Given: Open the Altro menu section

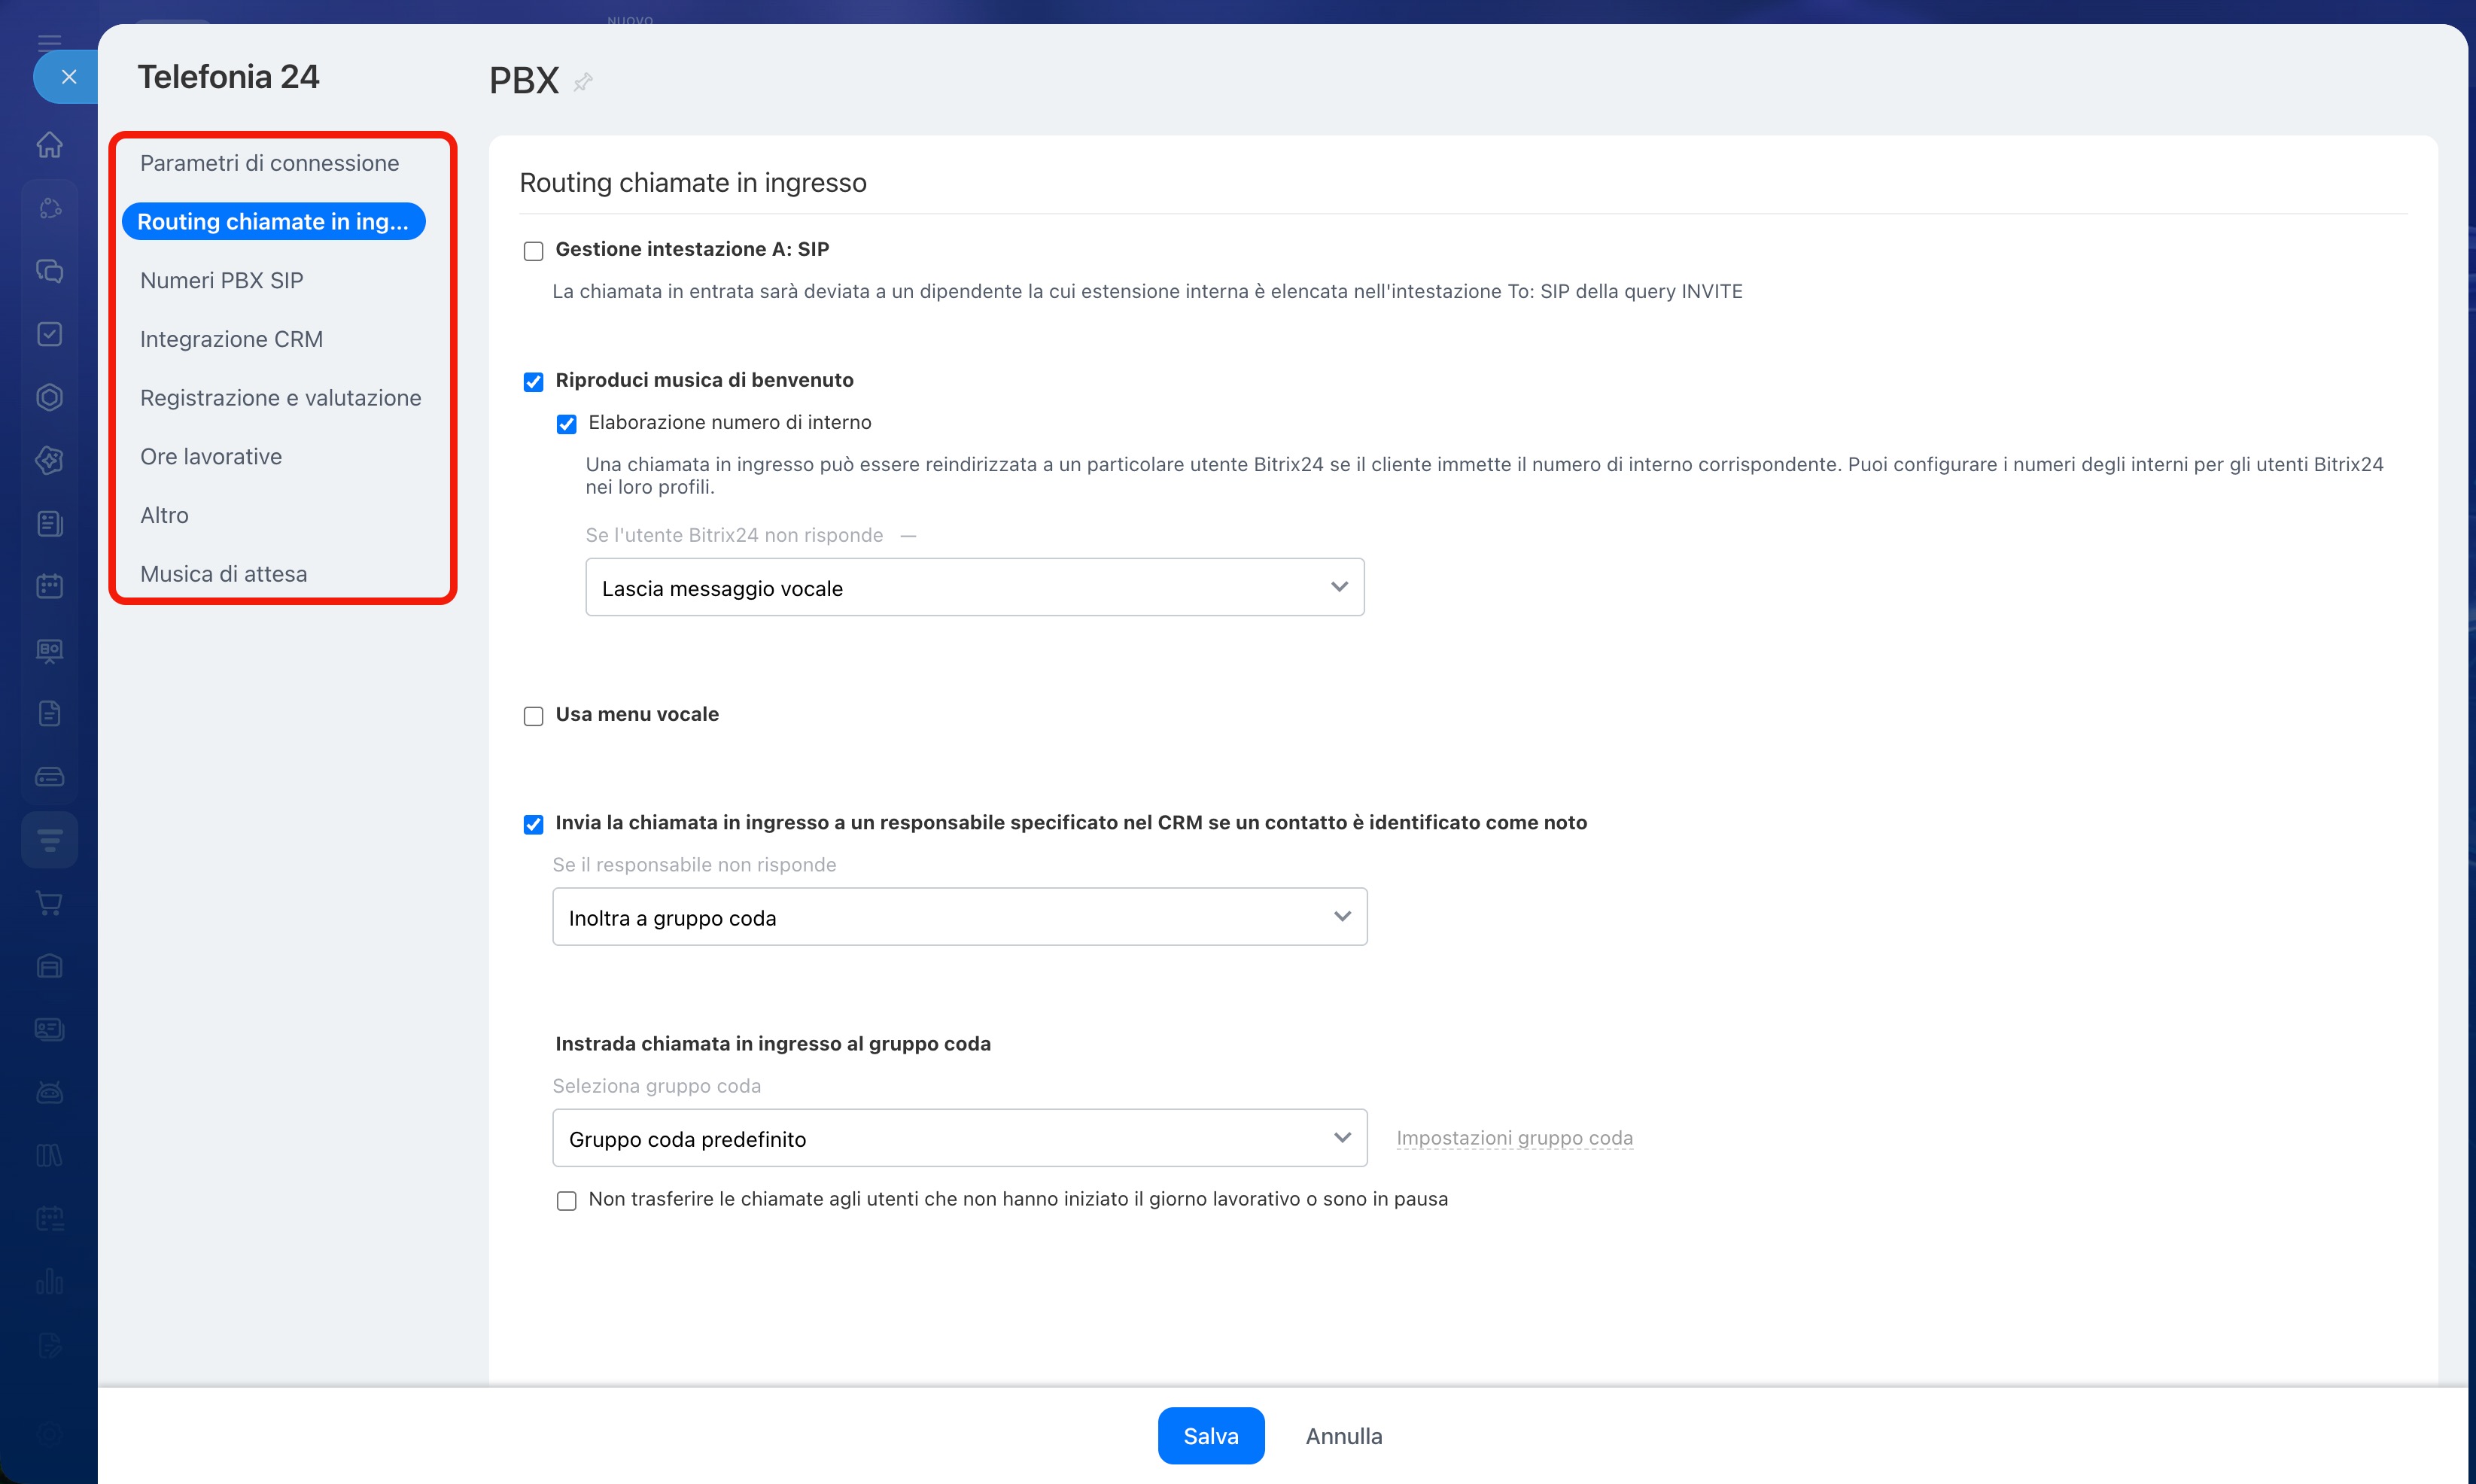Looking at the screenshot, I should (x=164, y=515).
